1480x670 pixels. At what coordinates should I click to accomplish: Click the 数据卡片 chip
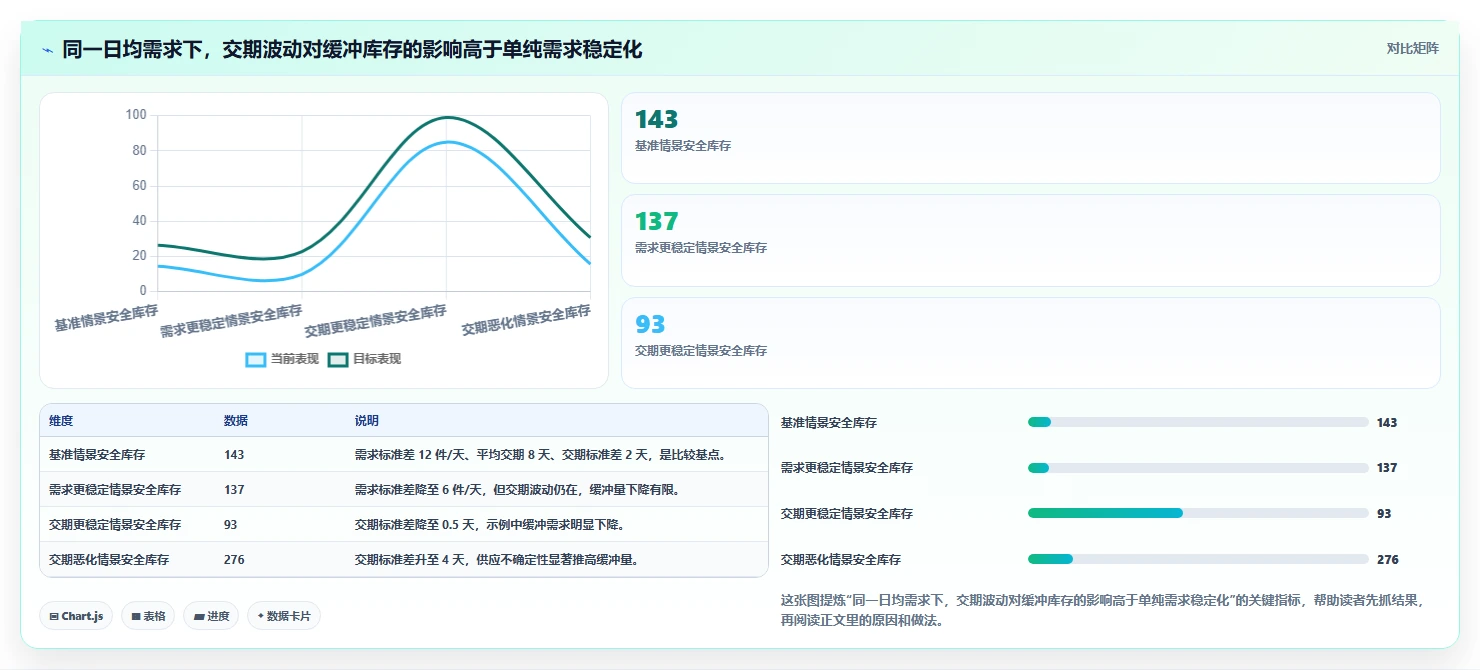pos(284,616)
